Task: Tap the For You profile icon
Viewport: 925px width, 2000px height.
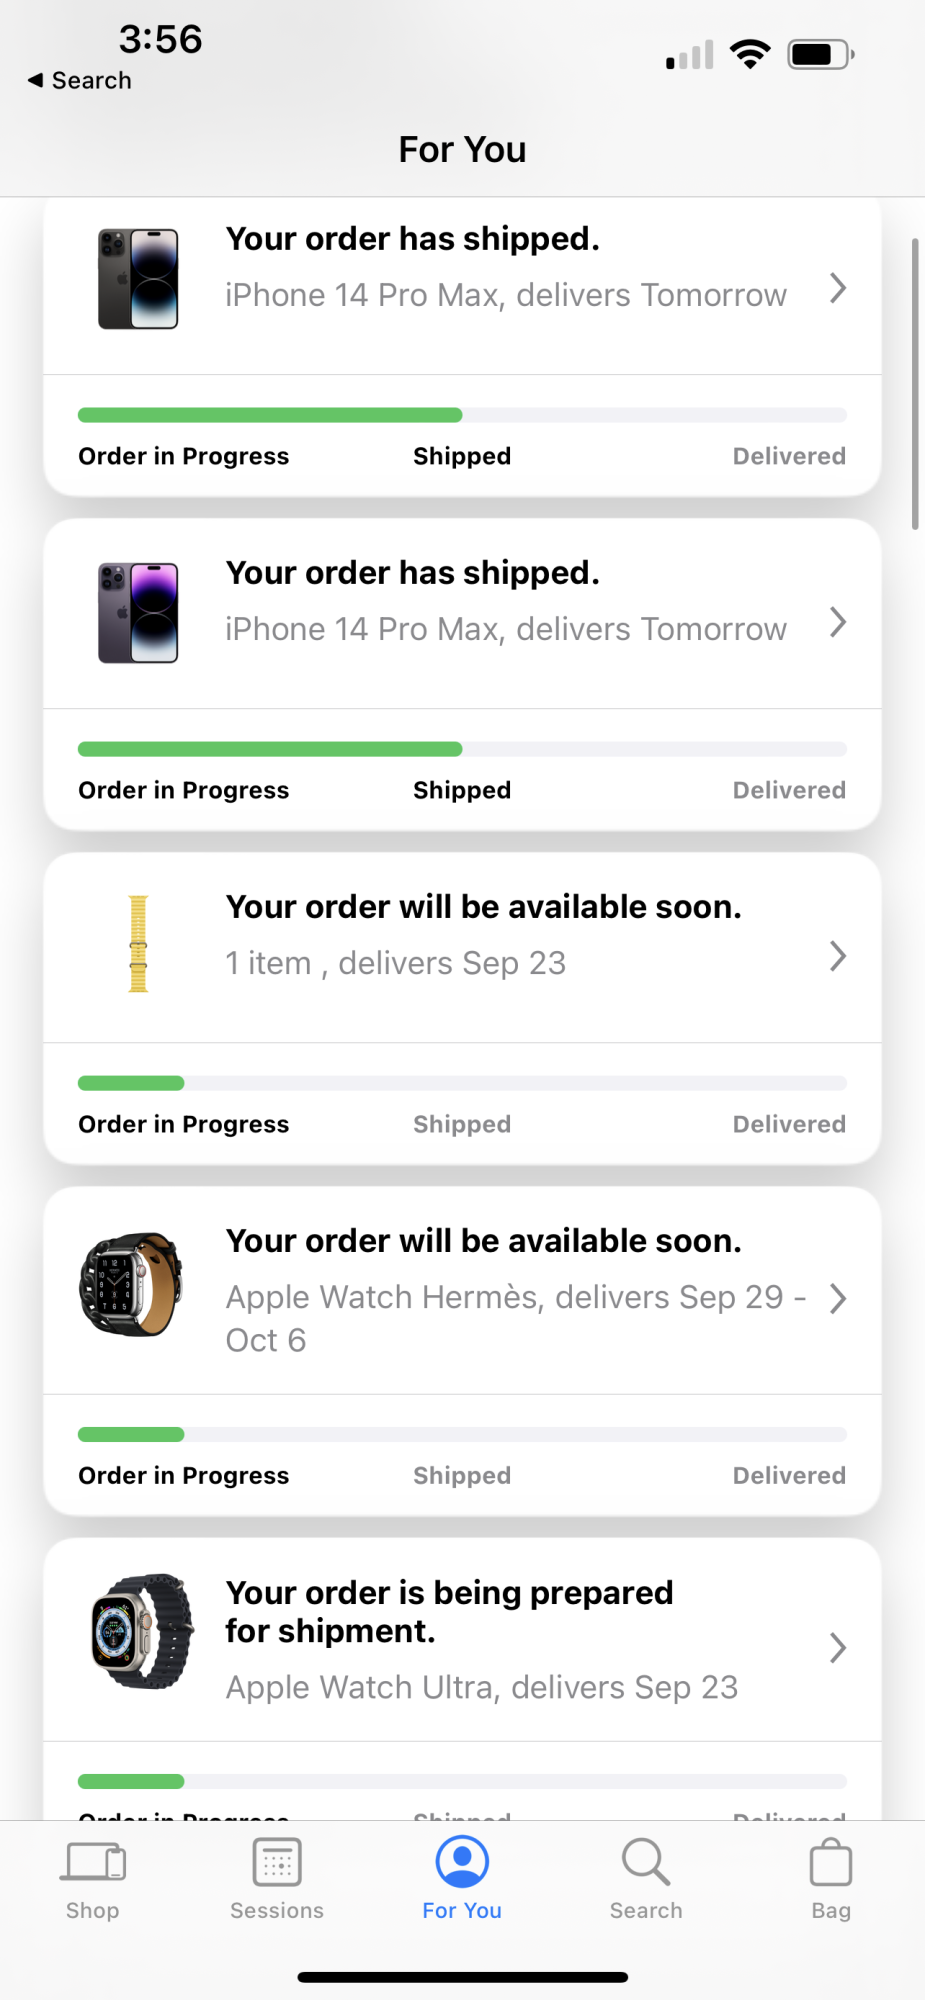Action: click(x=462, y=1862)
